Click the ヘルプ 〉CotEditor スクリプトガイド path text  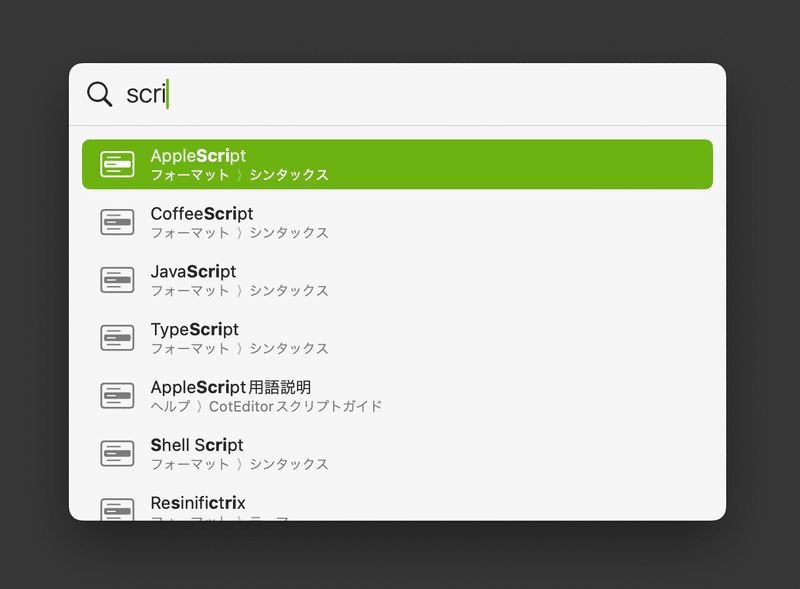(x=266, y=407)
